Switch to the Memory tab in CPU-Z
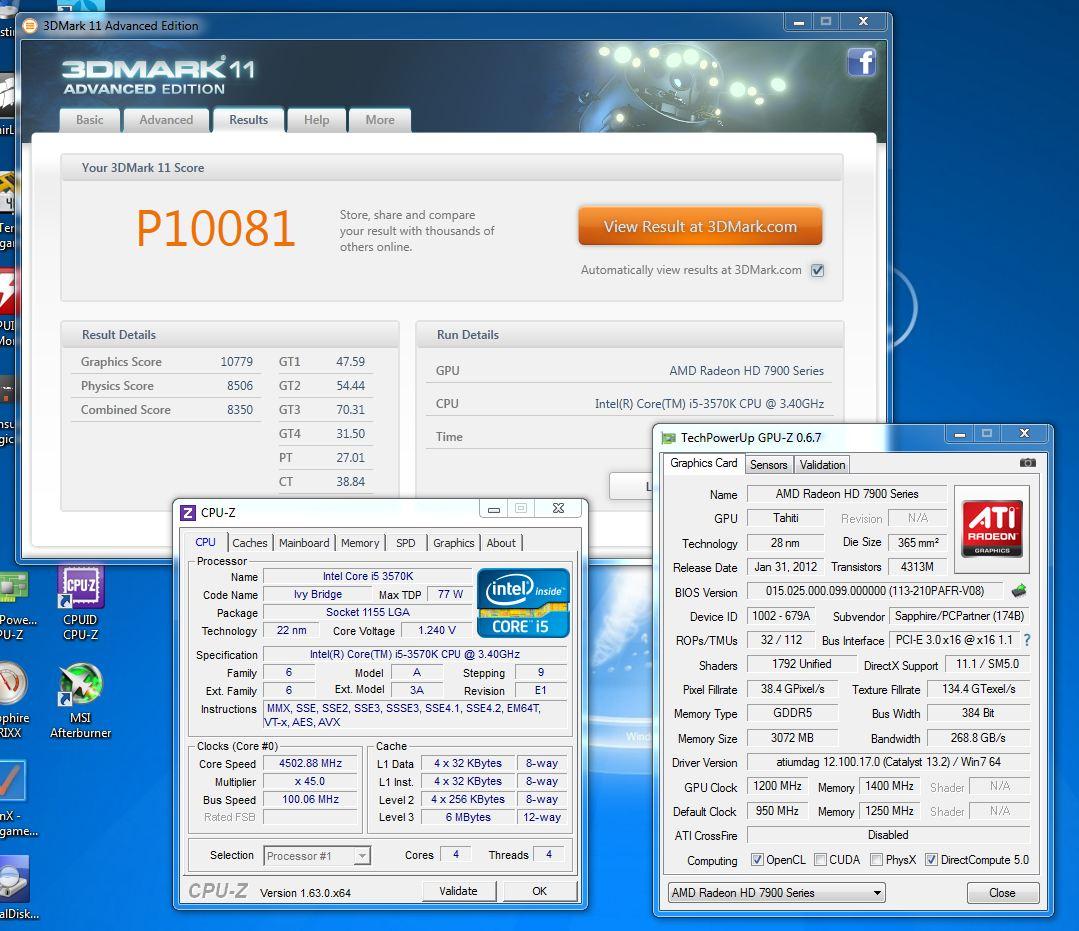 [x=360, y=543]
